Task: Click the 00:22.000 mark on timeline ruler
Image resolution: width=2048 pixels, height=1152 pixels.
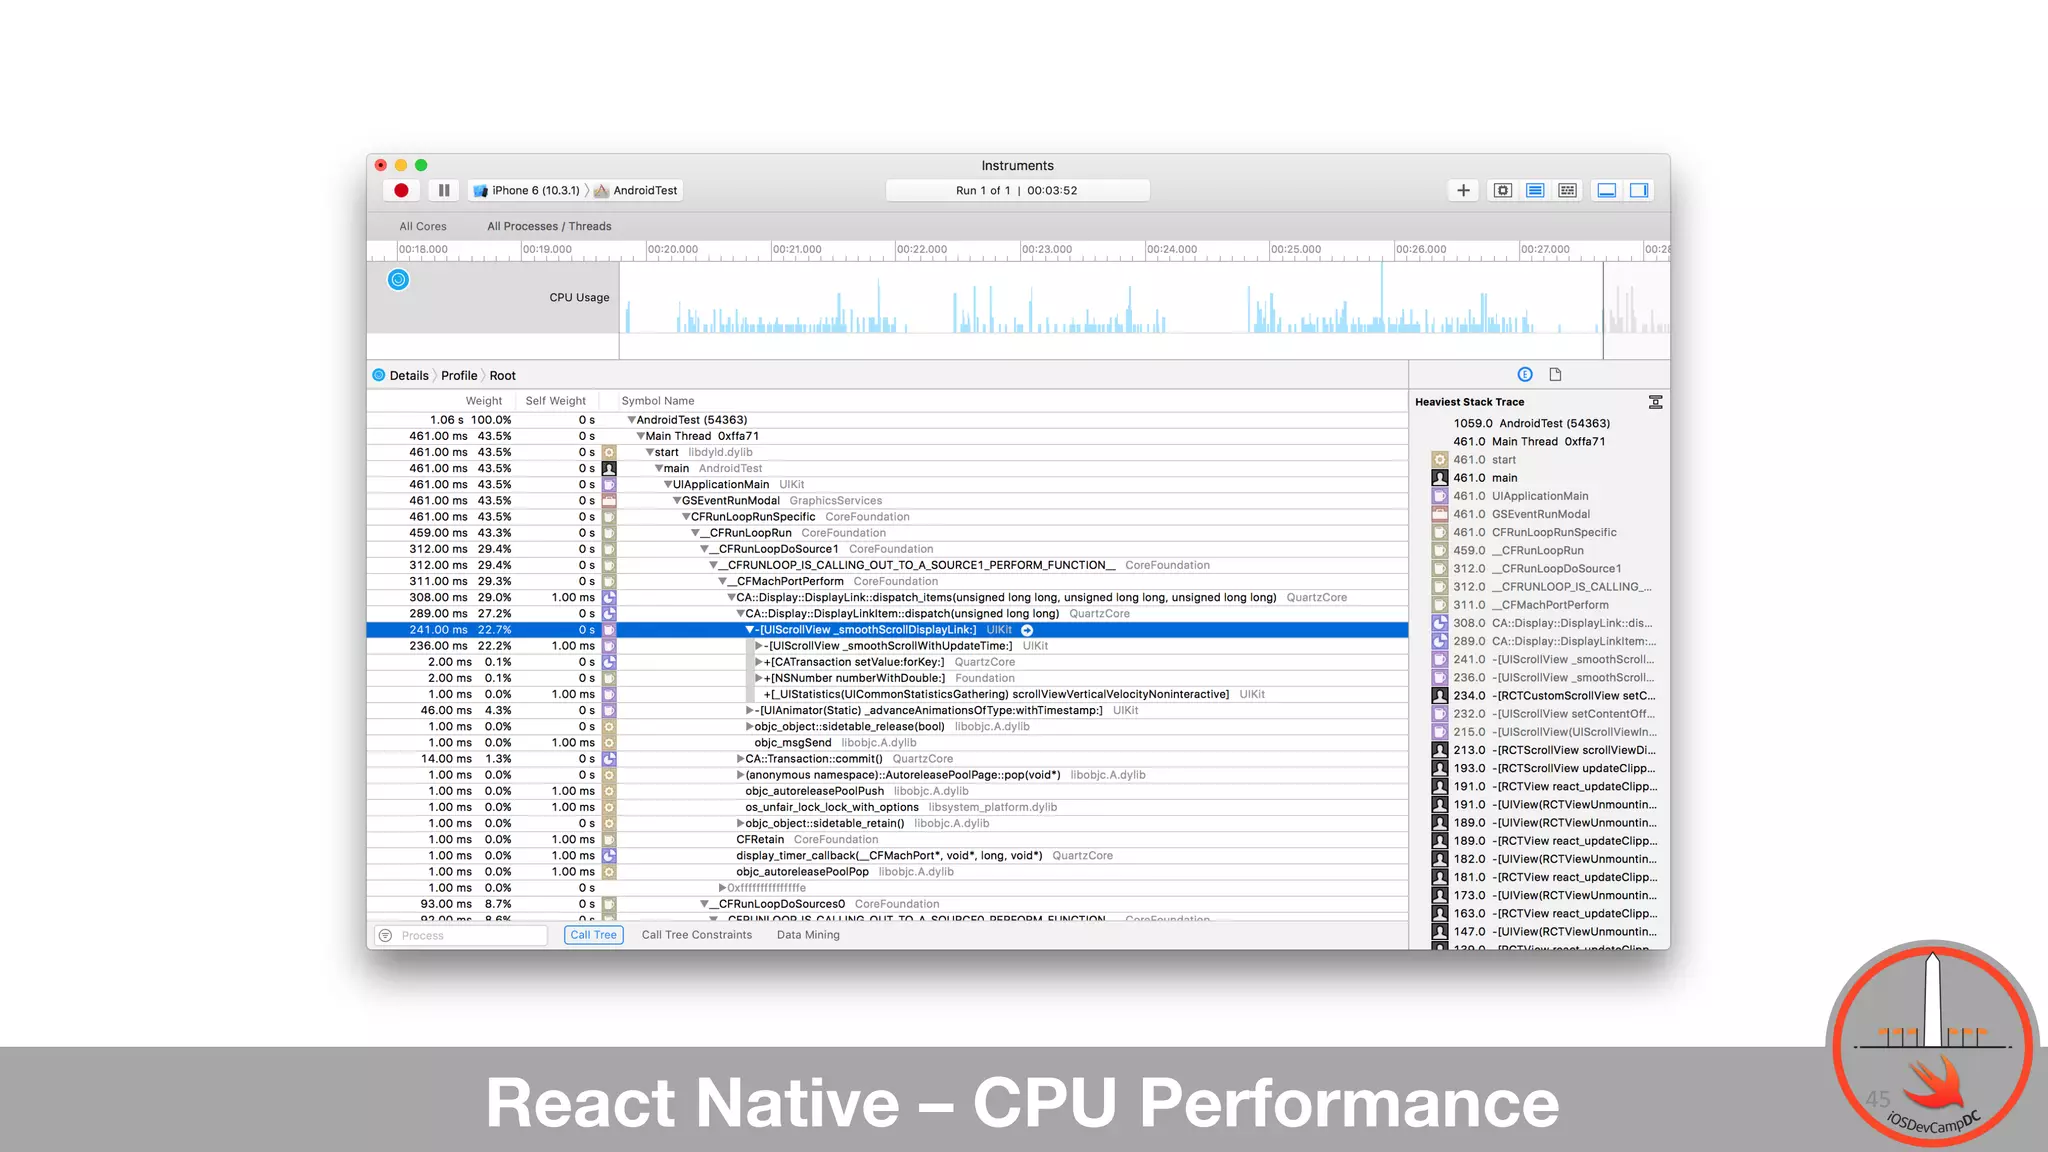Action: 921,250
